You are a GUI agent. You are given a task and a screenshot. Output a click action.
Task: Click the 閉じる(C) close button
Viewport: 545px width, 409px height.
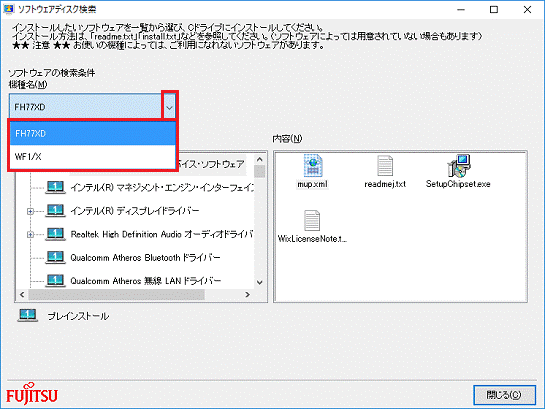[x=504, y=395]
